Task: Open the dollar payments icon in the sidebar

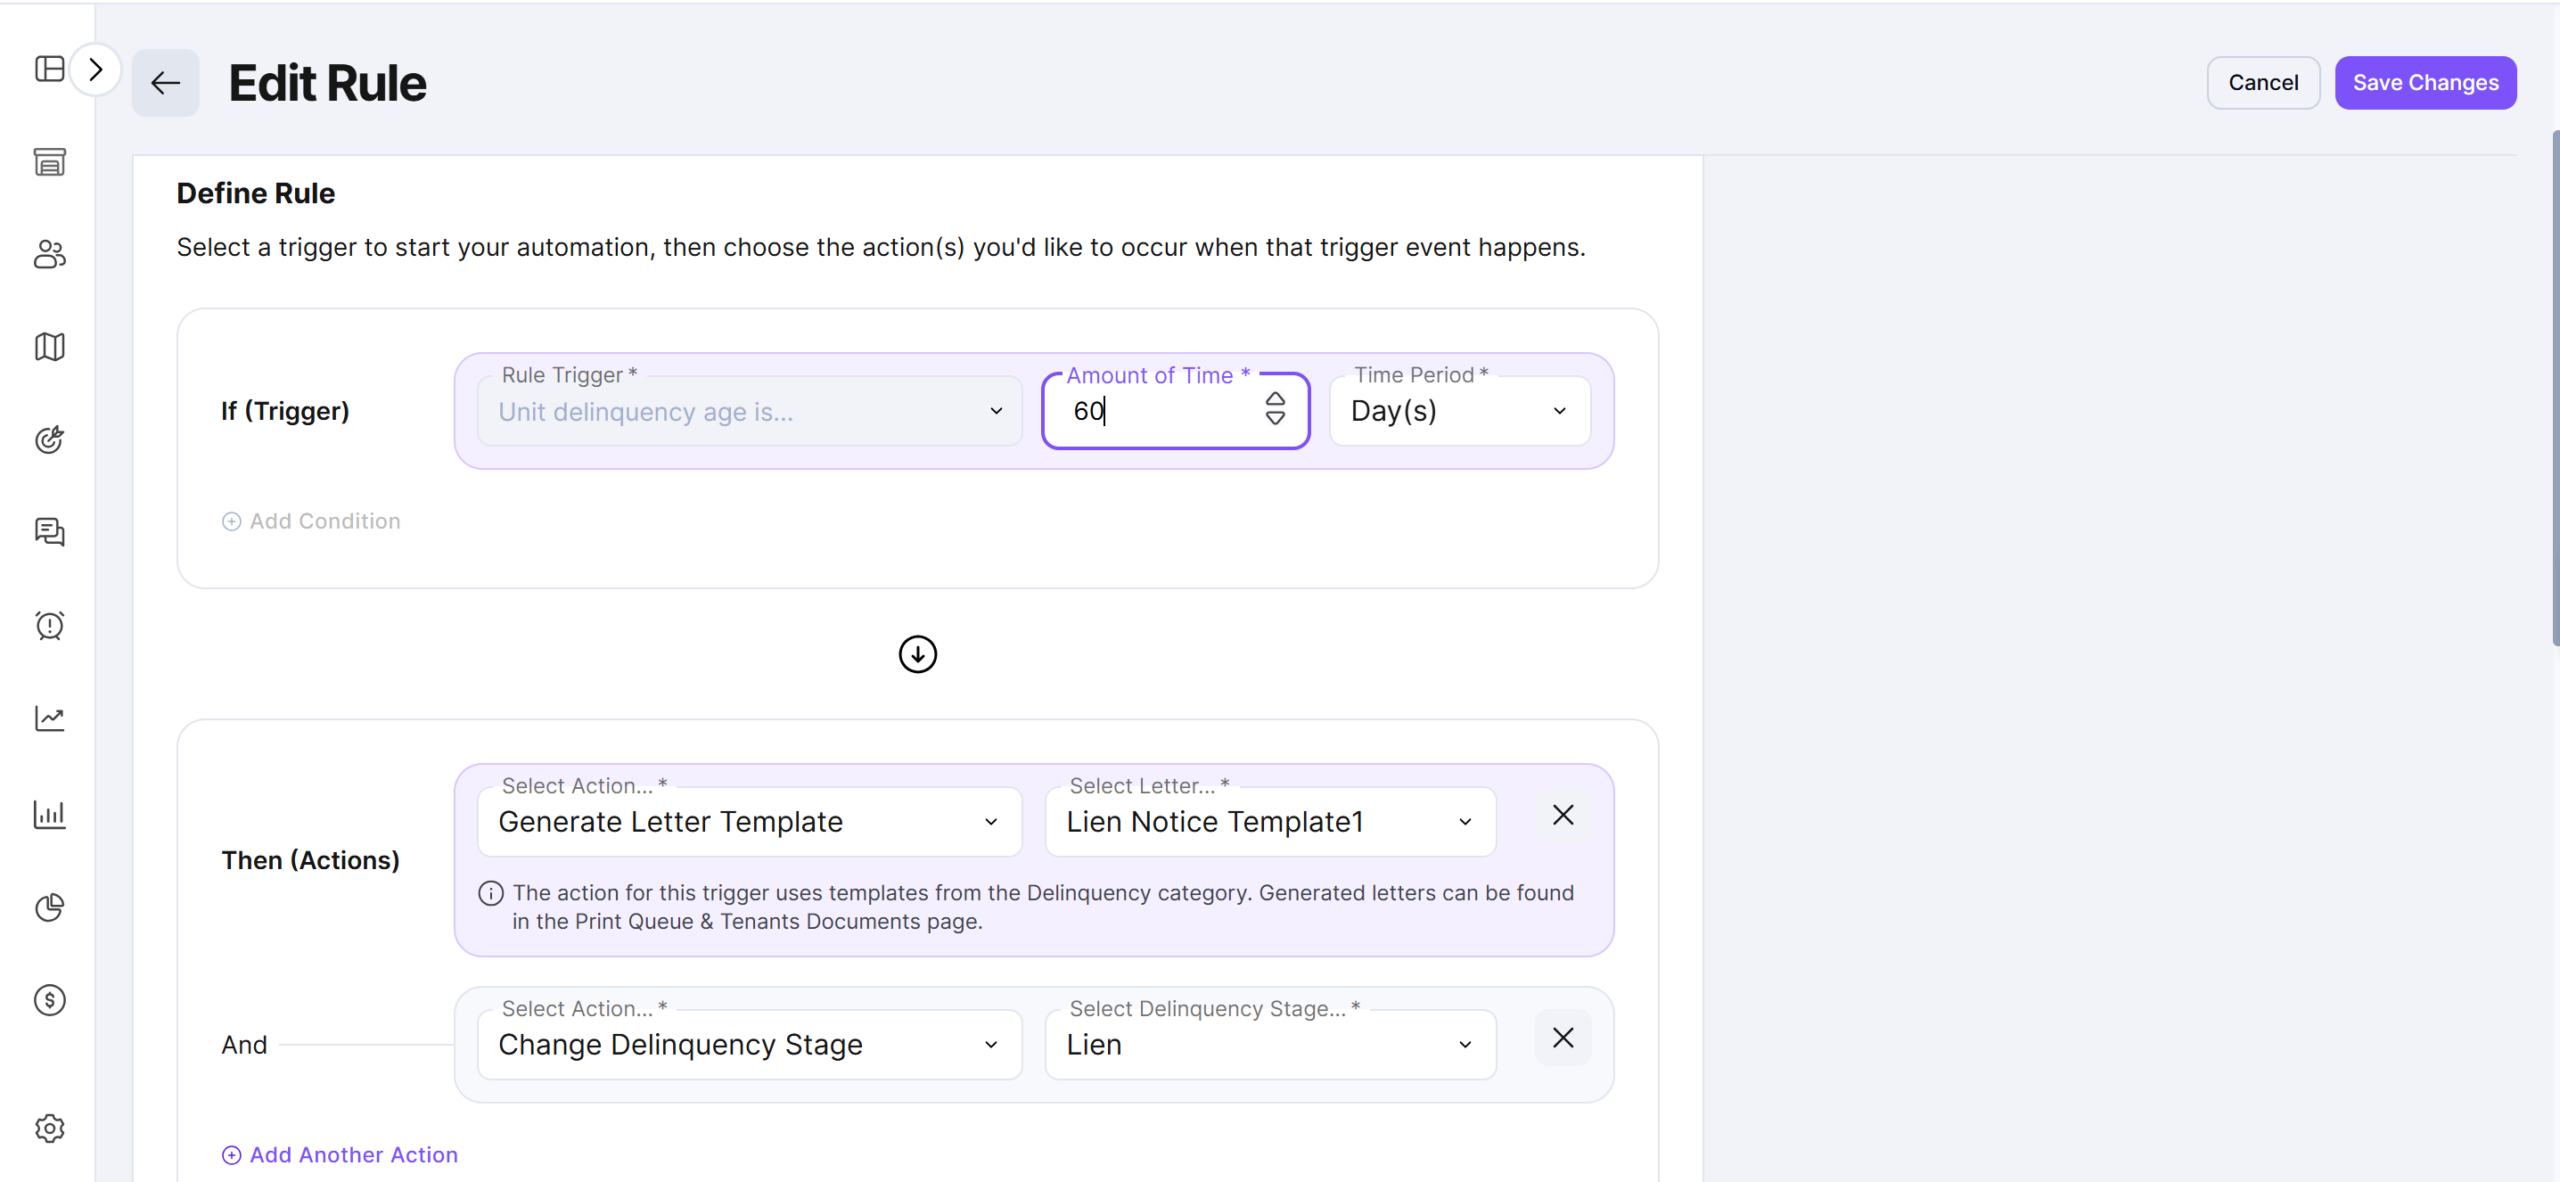Action: click(49, 1000)
